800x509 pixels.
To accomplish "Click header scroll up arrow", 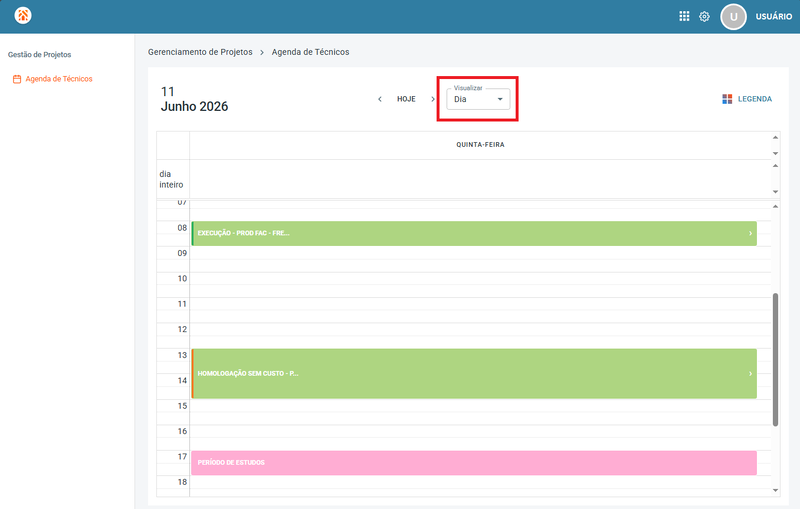I will (x=776, y=137).
